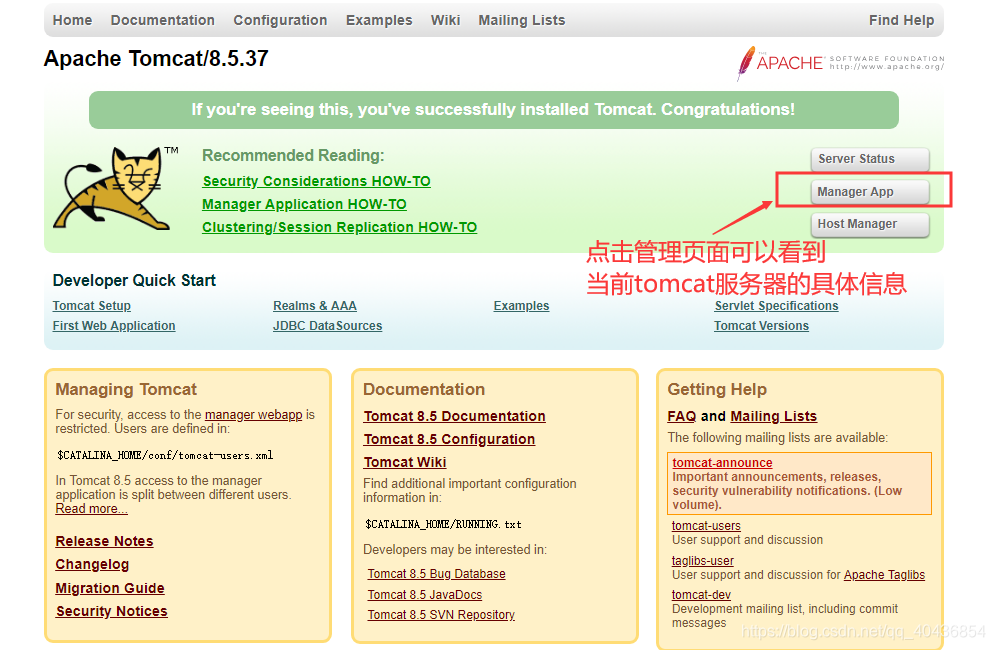Click the orange Documentation panel heading
This screenshot has width=995, height=650.
click(x=424, y=389)
